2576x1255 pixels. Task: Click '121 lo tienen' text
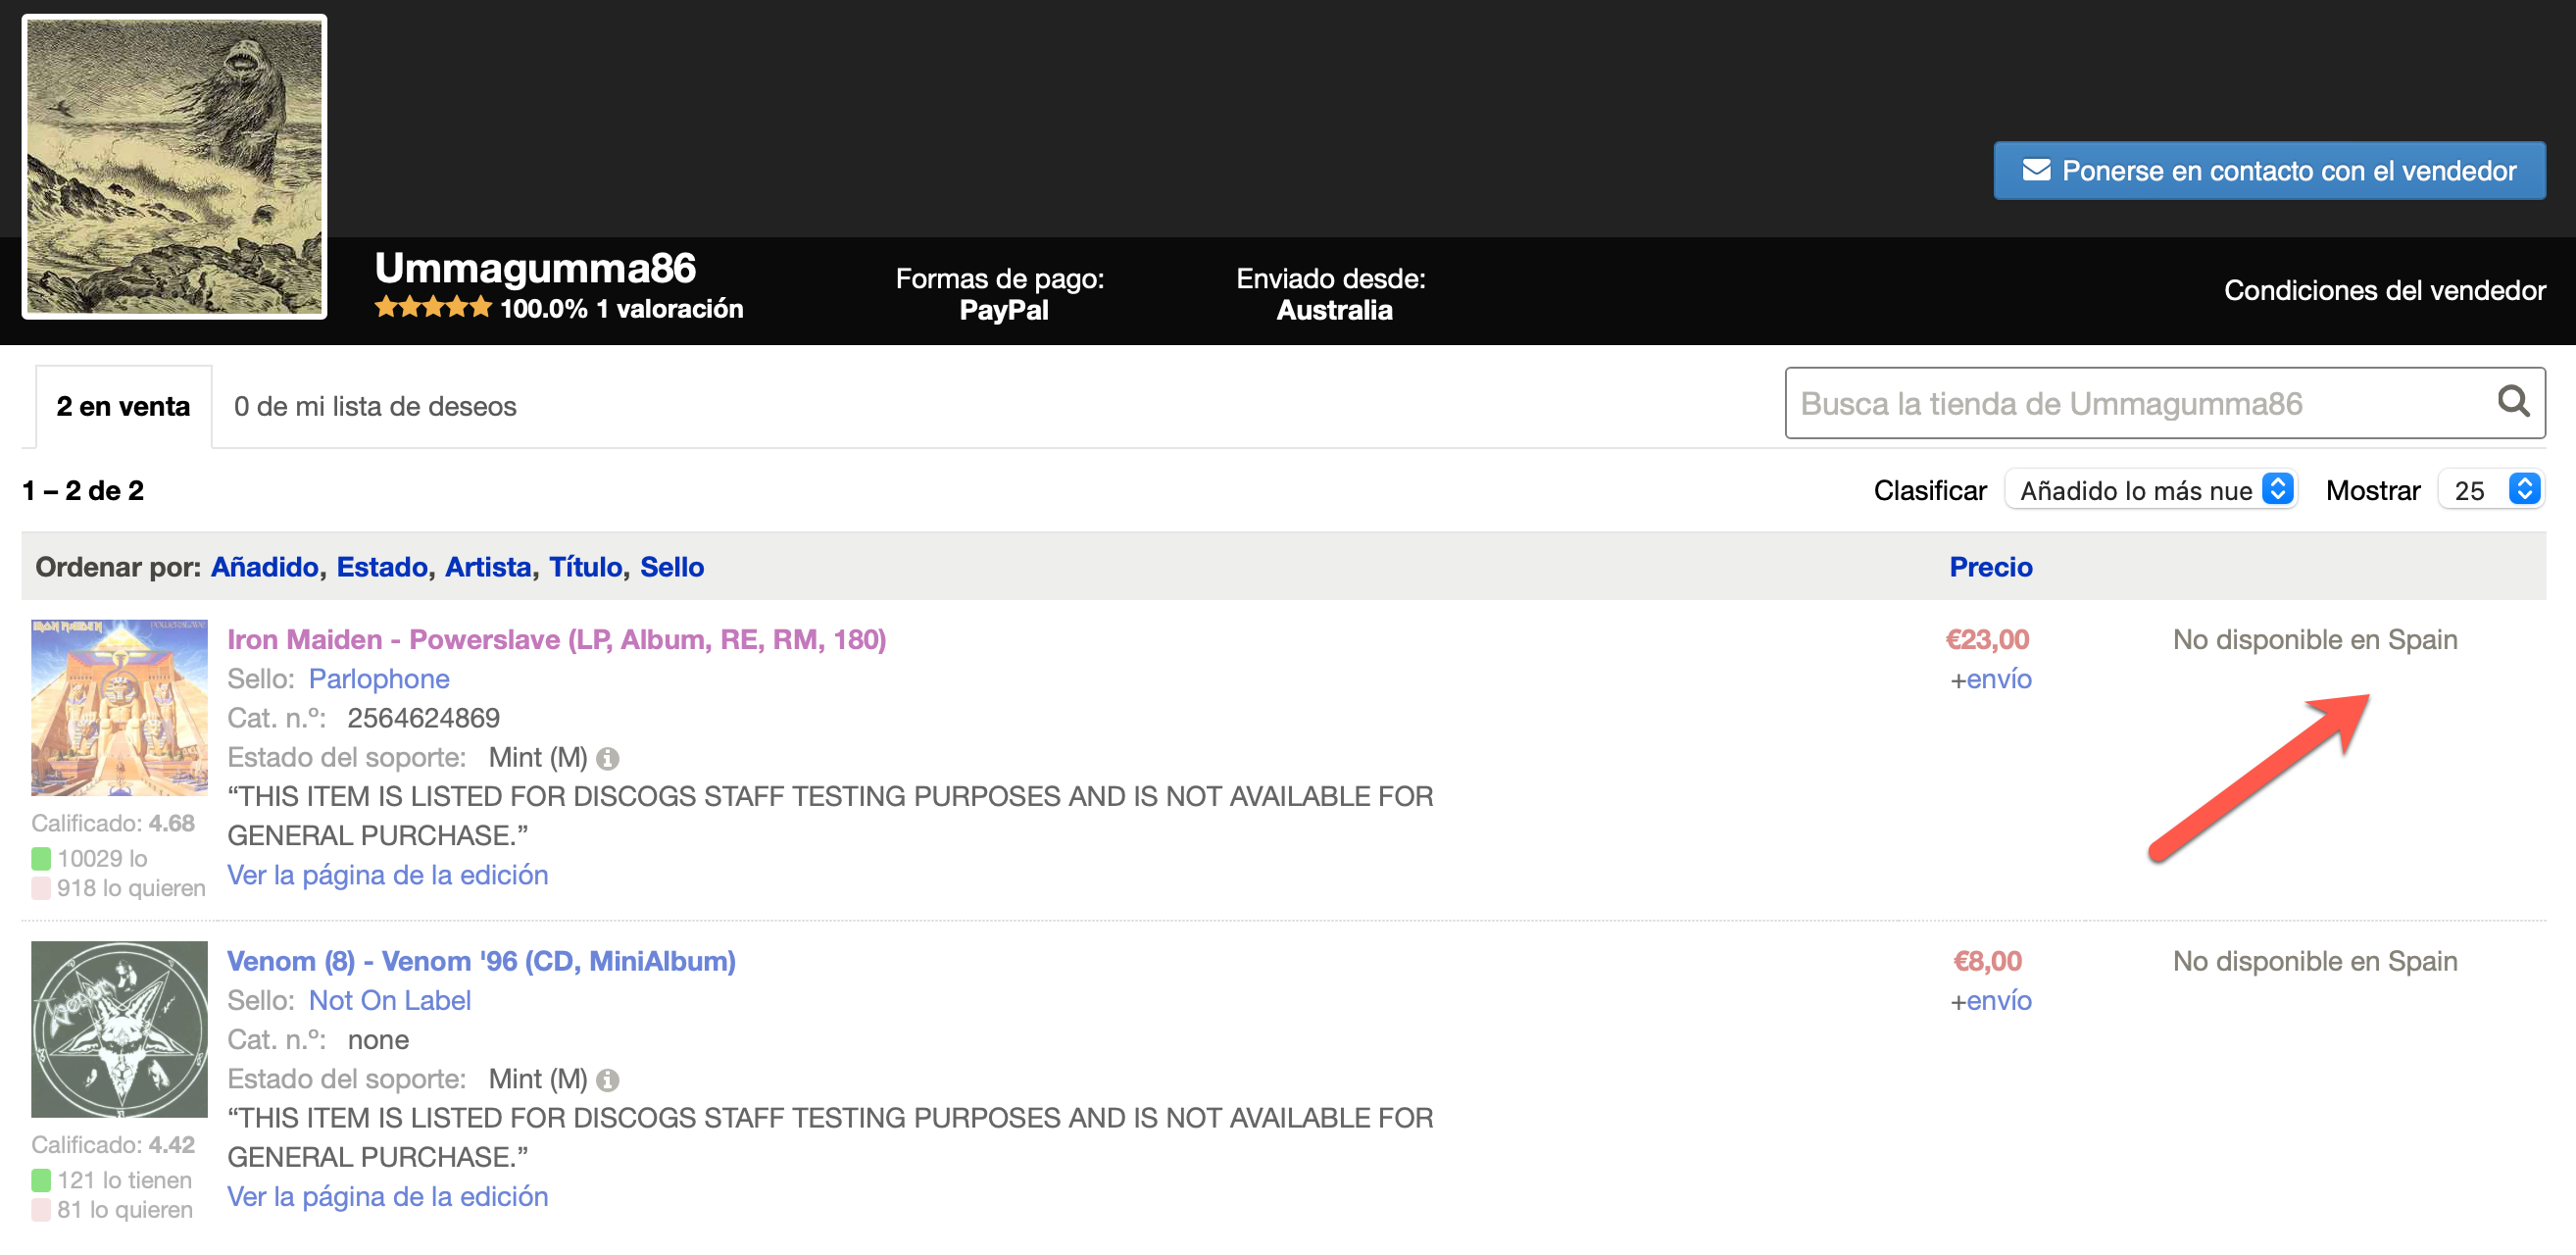pos(124,1181)
